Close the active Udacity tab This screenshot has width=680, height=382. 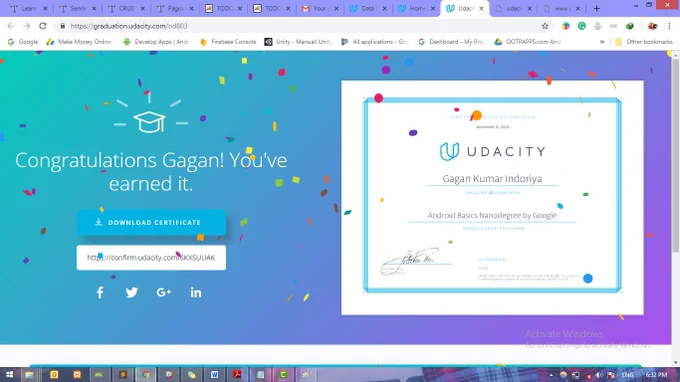tap(481, 8)
